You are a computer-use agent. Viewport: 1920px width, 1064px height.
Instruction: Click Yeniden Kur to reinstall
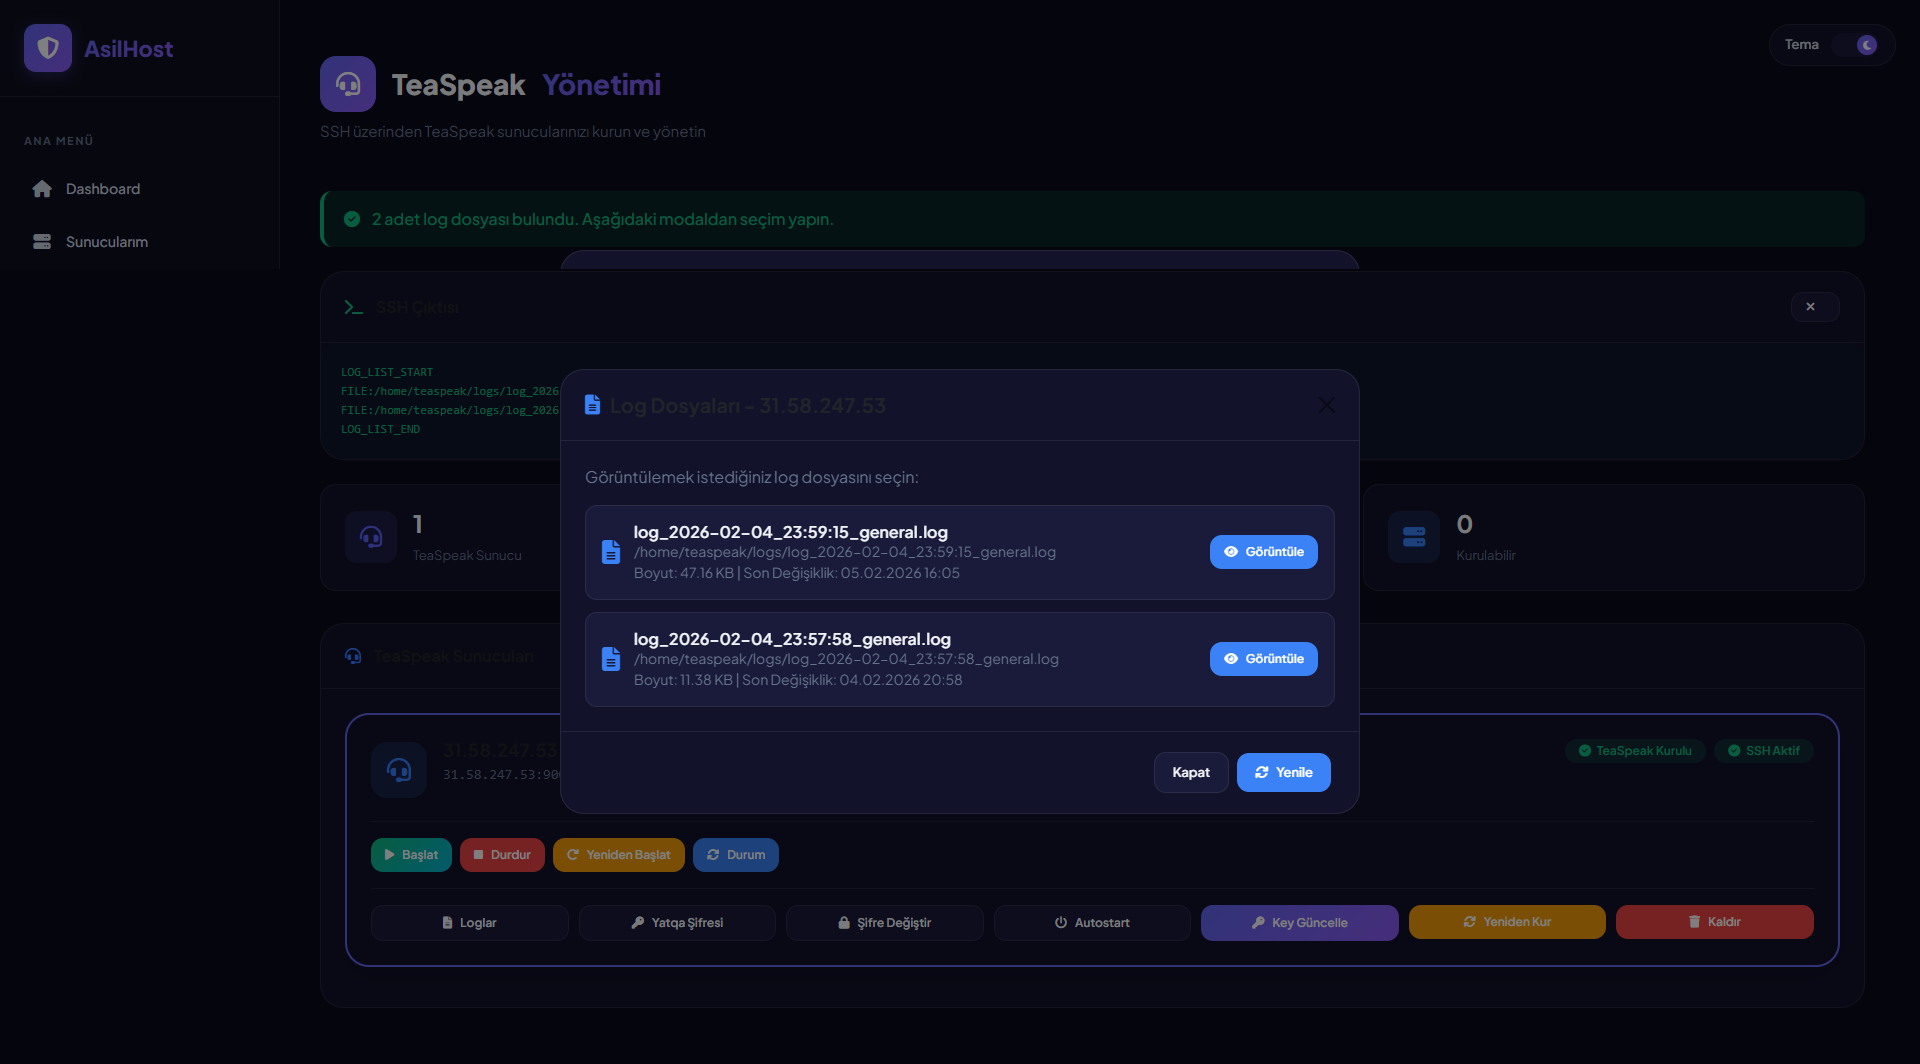point(1507,922)
